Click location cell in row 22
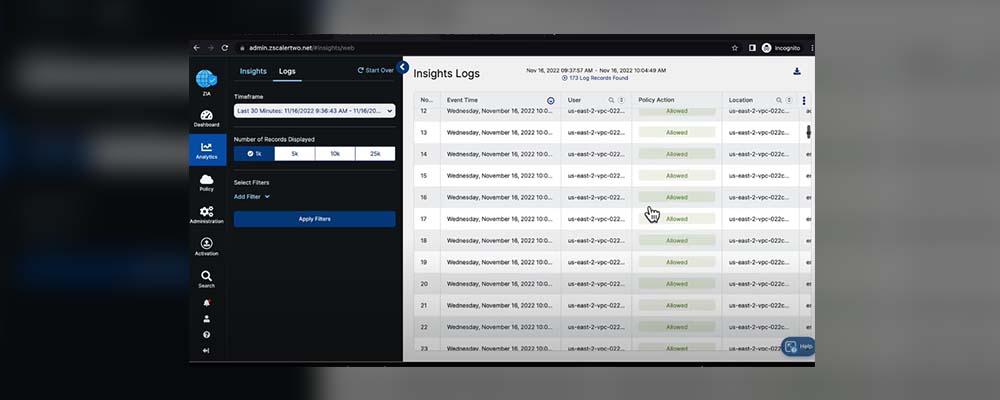 coord(759,327)
